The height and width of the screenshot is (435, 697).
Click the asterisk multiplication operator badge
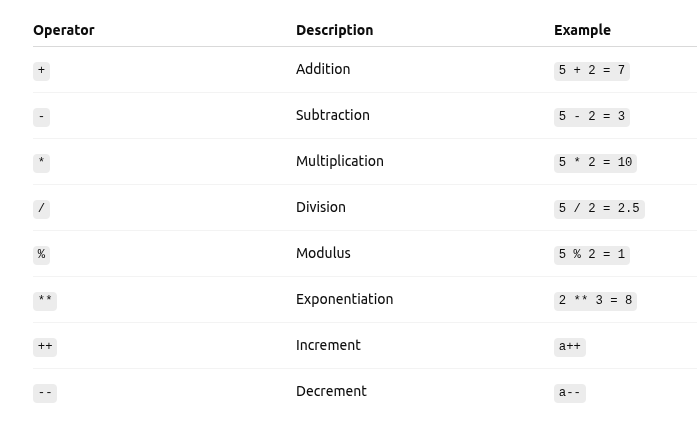pos(41,163)
